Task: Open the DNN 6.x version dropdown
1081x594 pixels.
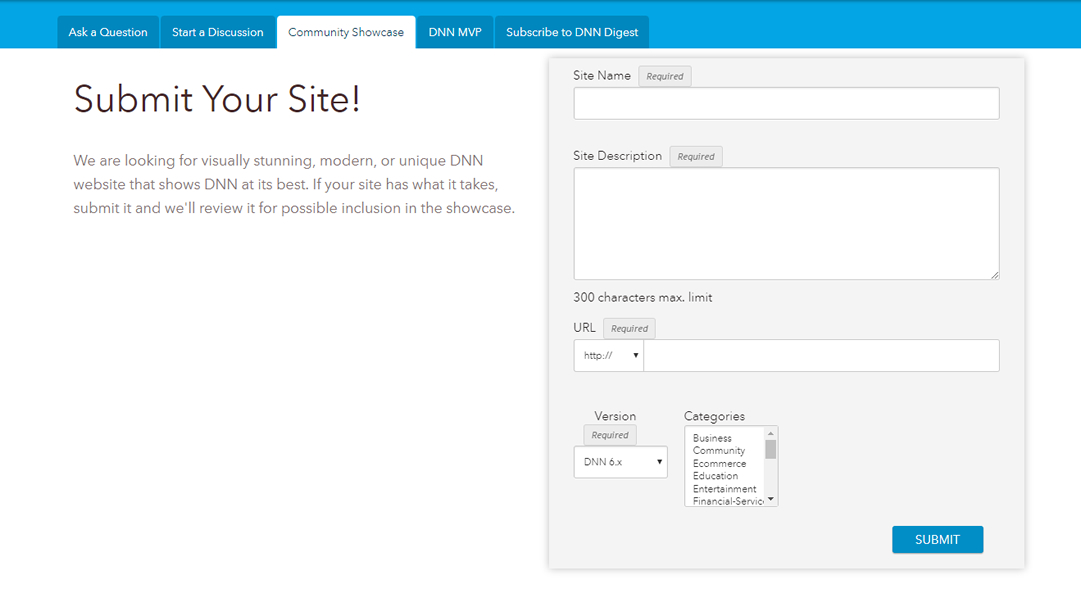Action: 620,462
